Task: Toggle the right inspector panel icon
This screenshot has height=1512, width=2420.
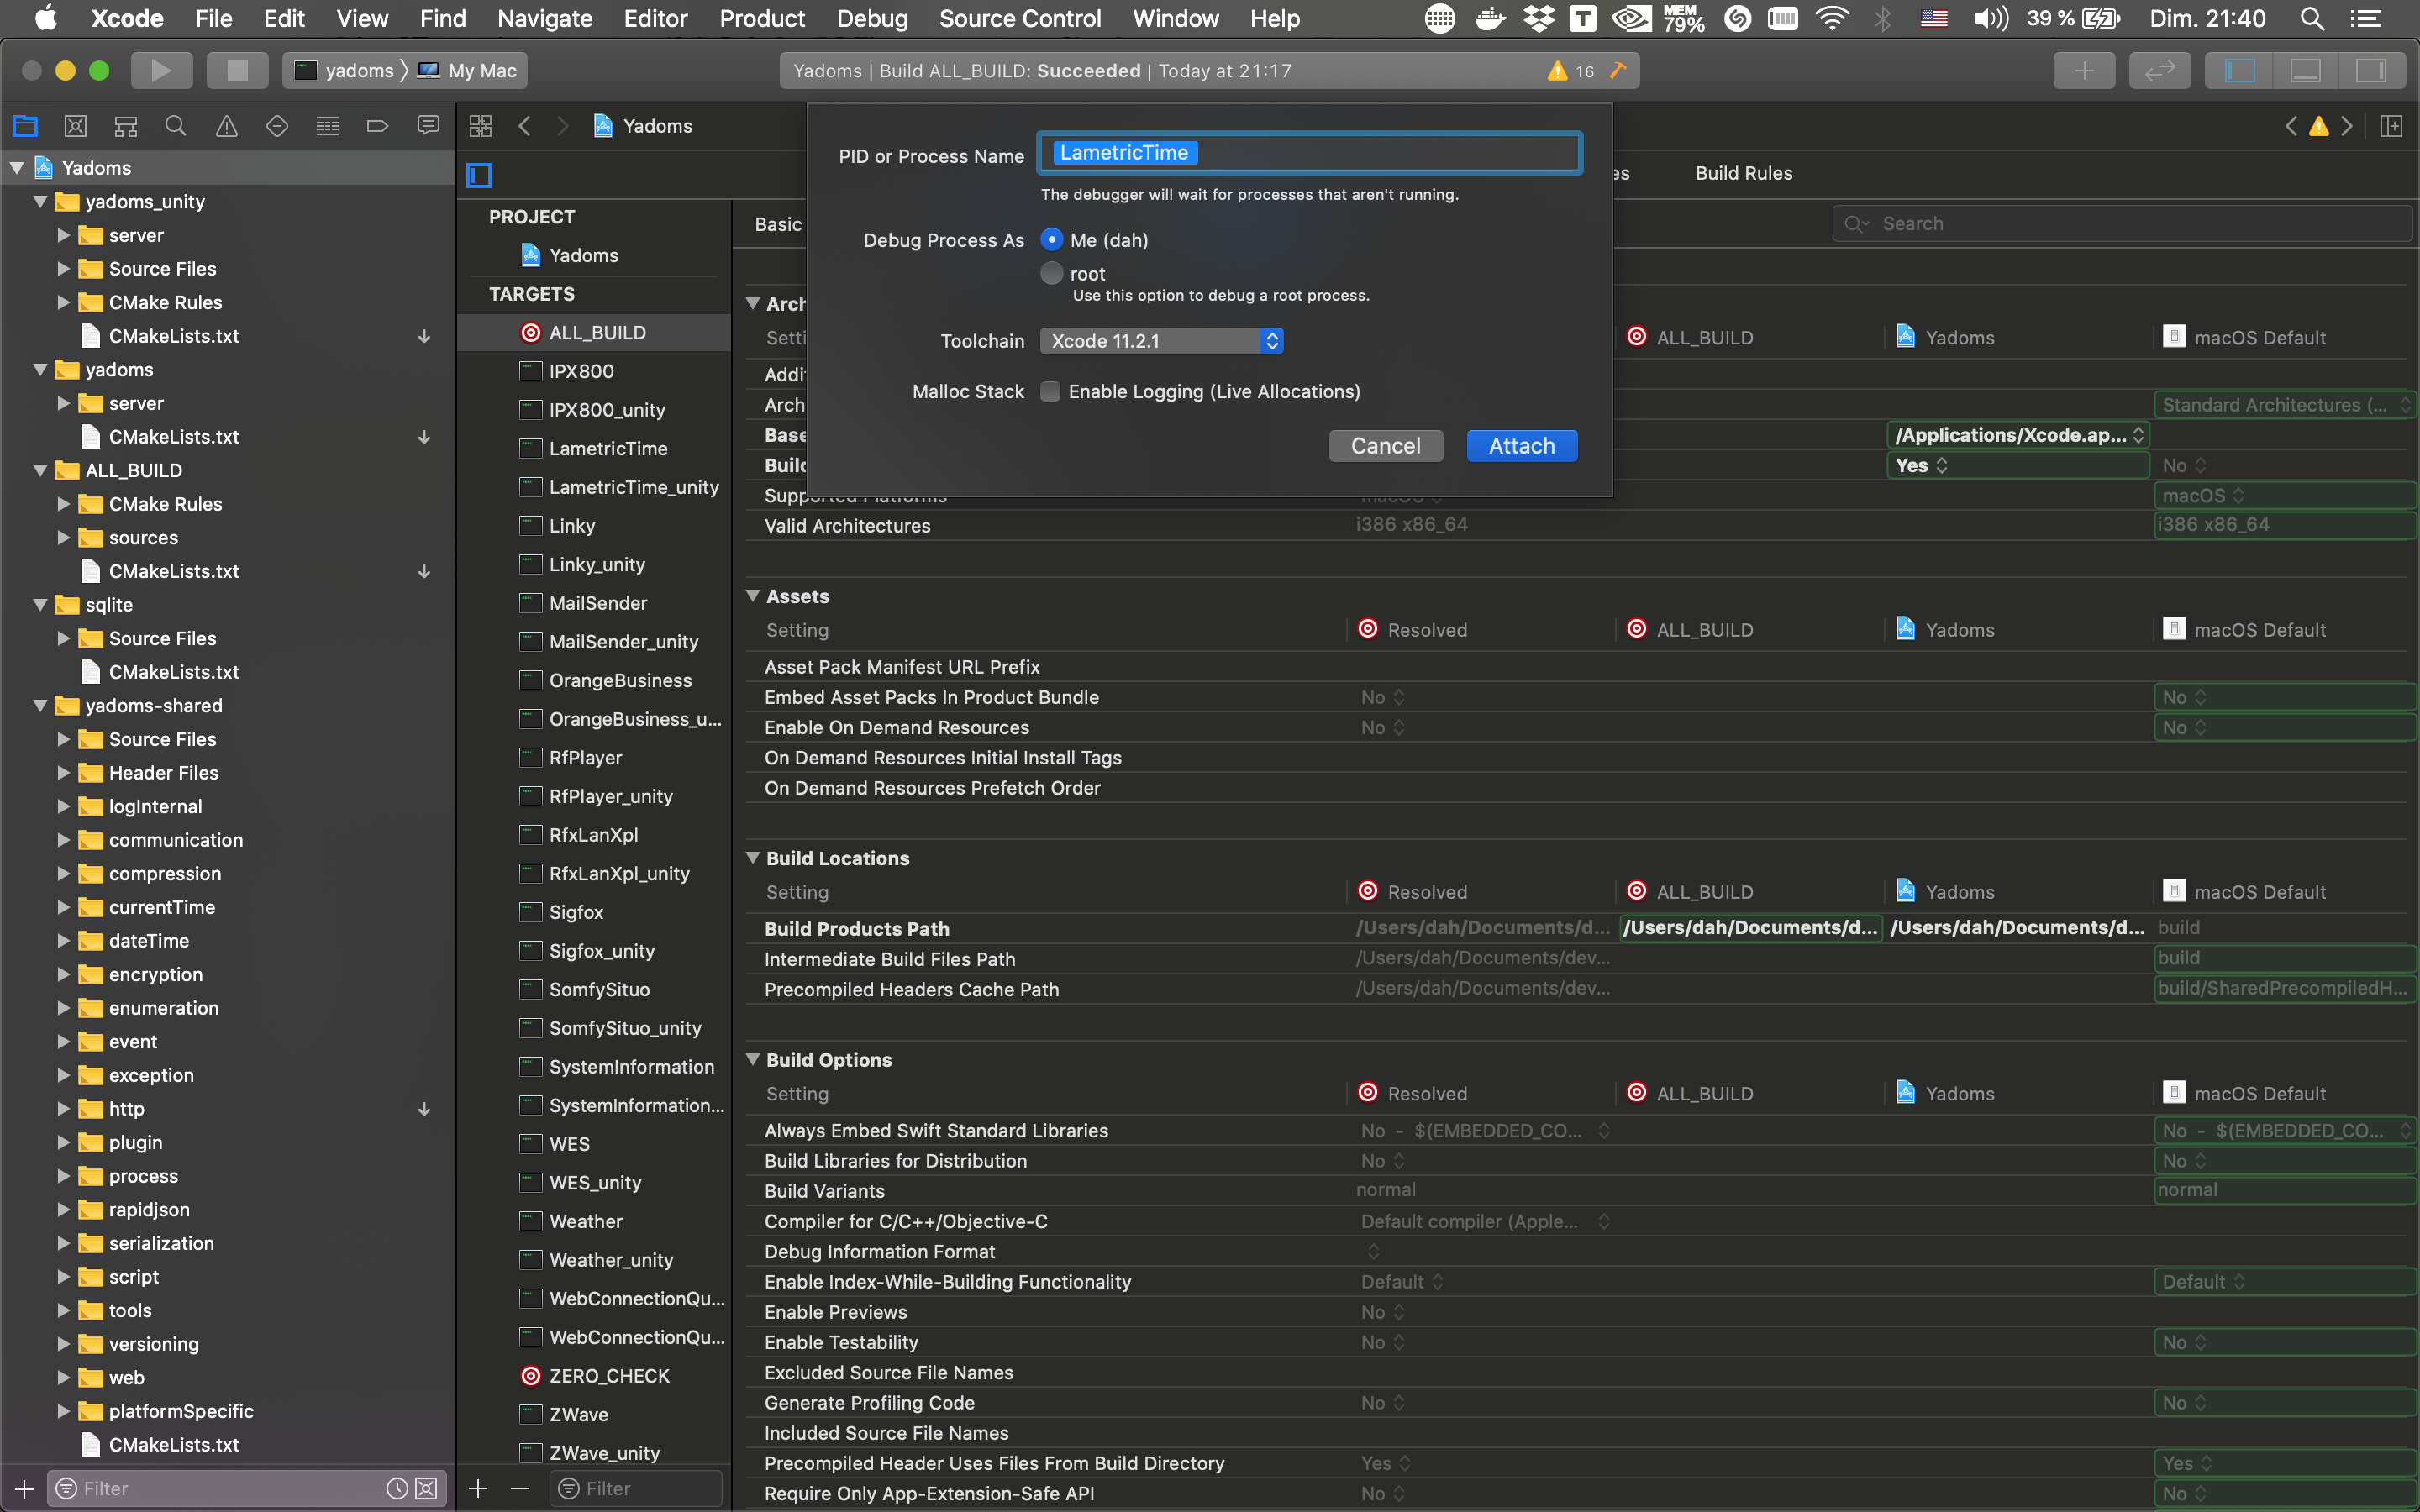Action: click(x=2371, y=70)
